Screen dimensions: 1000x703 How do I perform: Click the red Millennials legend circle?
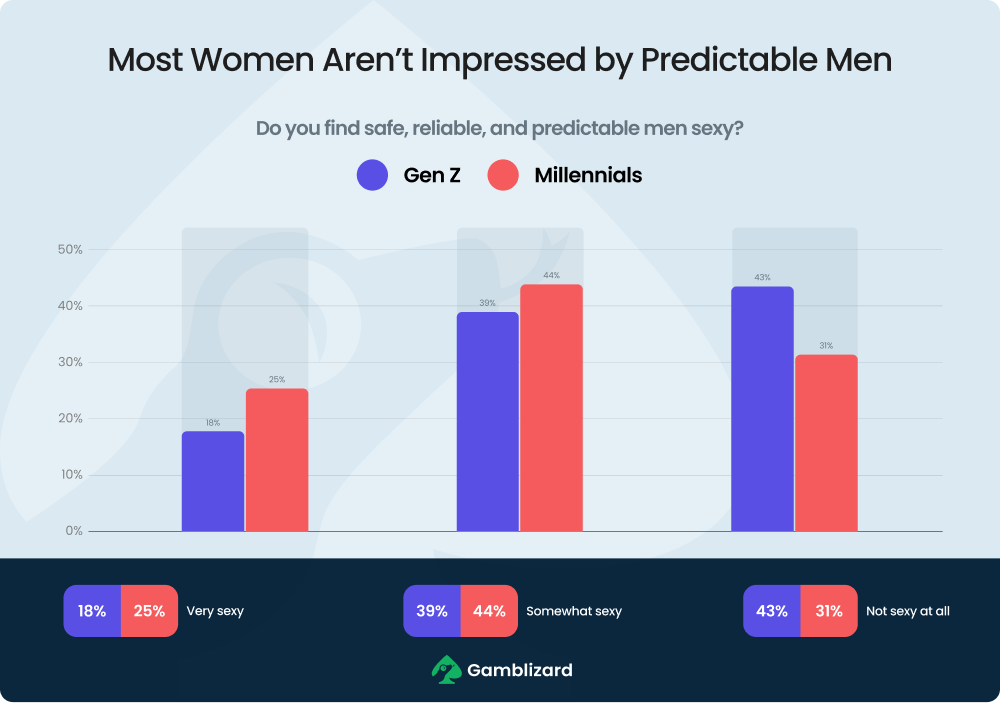pyautogui.click(x=503, y=175)
